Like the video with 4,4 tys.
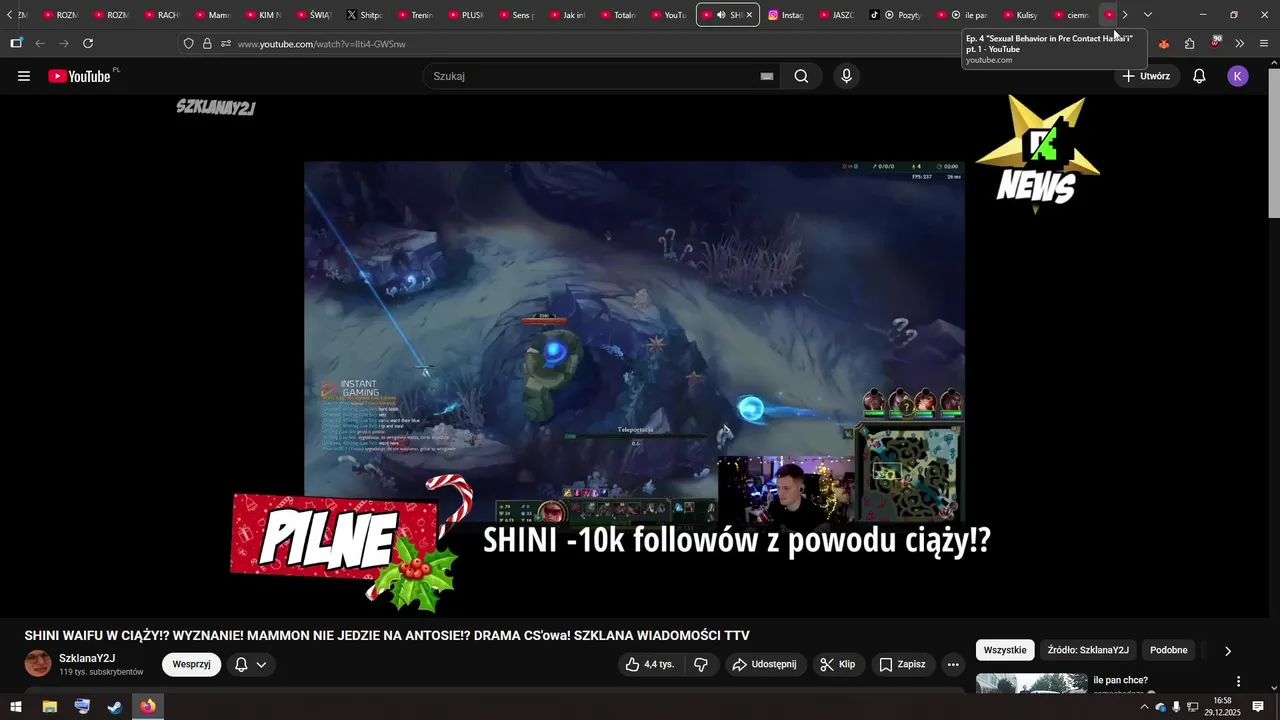Image resolution: width=1280 pixels, height=720 pixels. 650,664
